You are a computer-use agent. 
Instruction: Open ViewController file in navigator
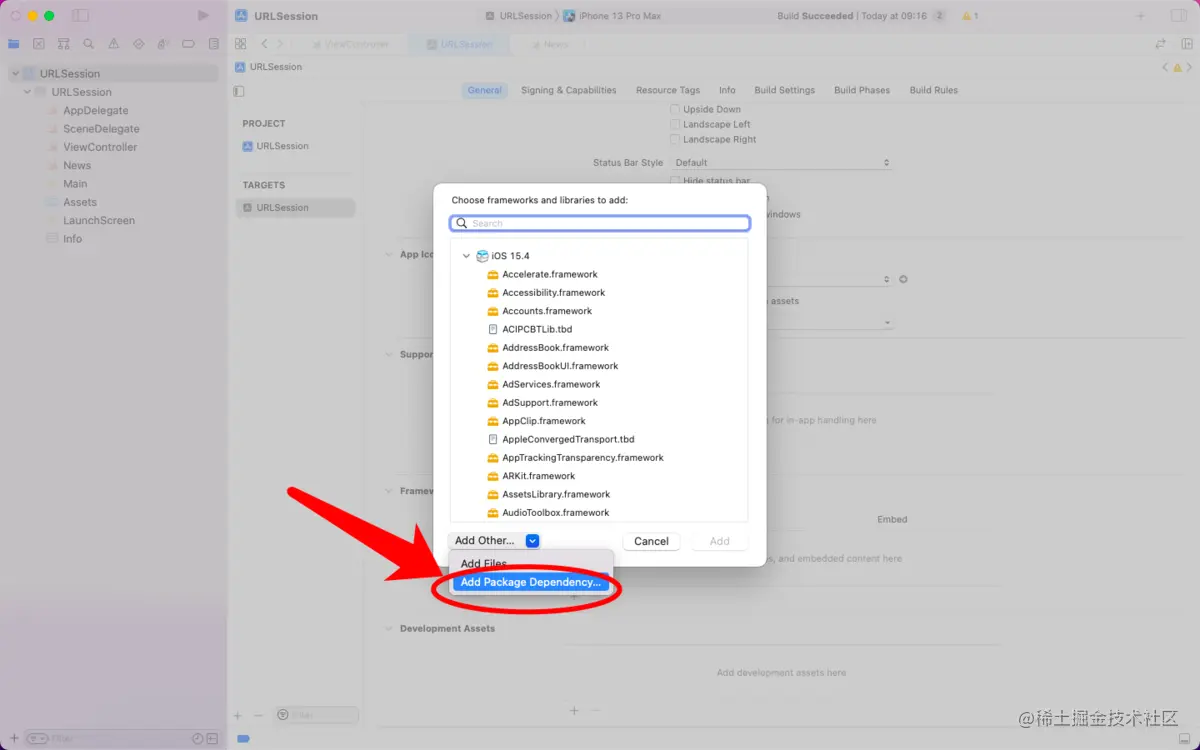pyautogui.click(x=100, y=147)
